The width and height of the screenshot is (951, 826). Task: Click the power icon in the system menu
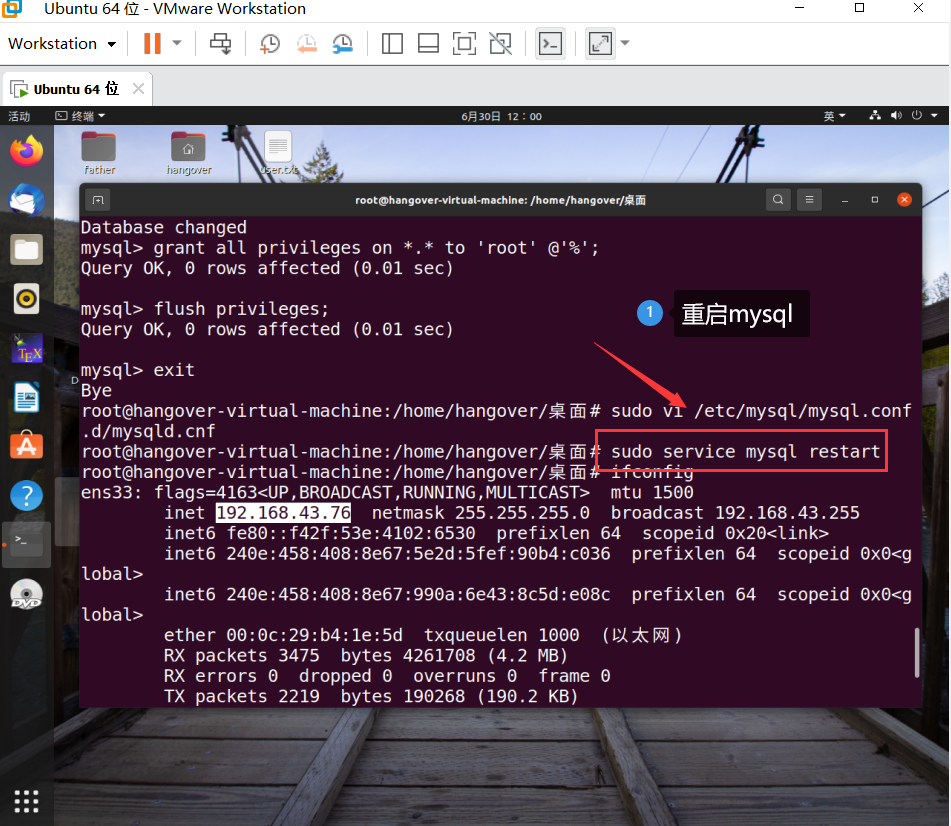[x=916, y=115]
